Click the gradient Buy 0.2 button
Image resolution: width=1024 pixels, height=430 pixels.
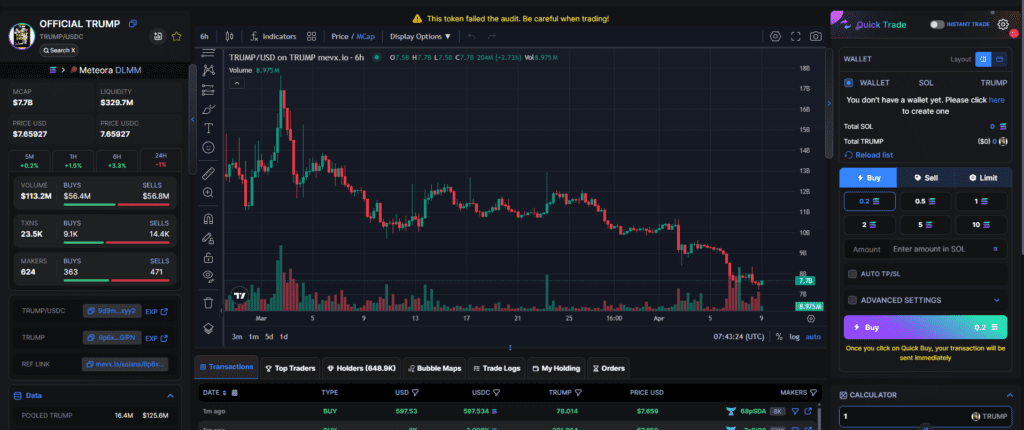925,327
